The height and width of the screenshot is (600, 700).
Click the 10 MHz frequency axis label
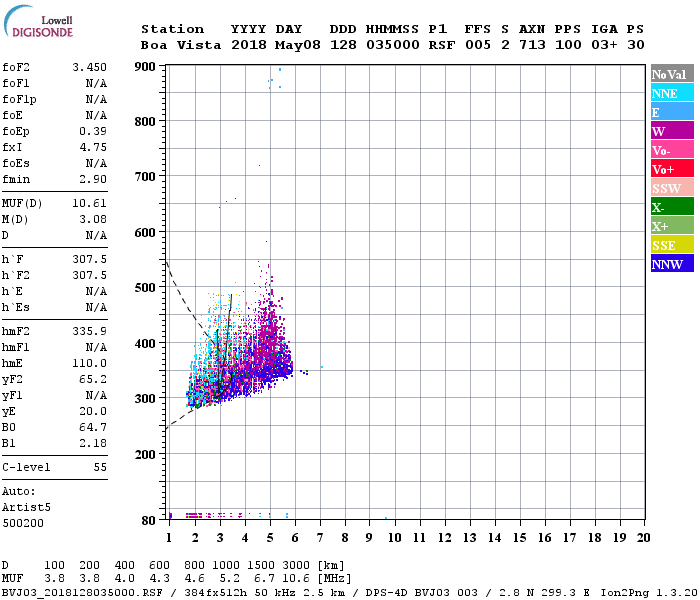tap(394, 538)
